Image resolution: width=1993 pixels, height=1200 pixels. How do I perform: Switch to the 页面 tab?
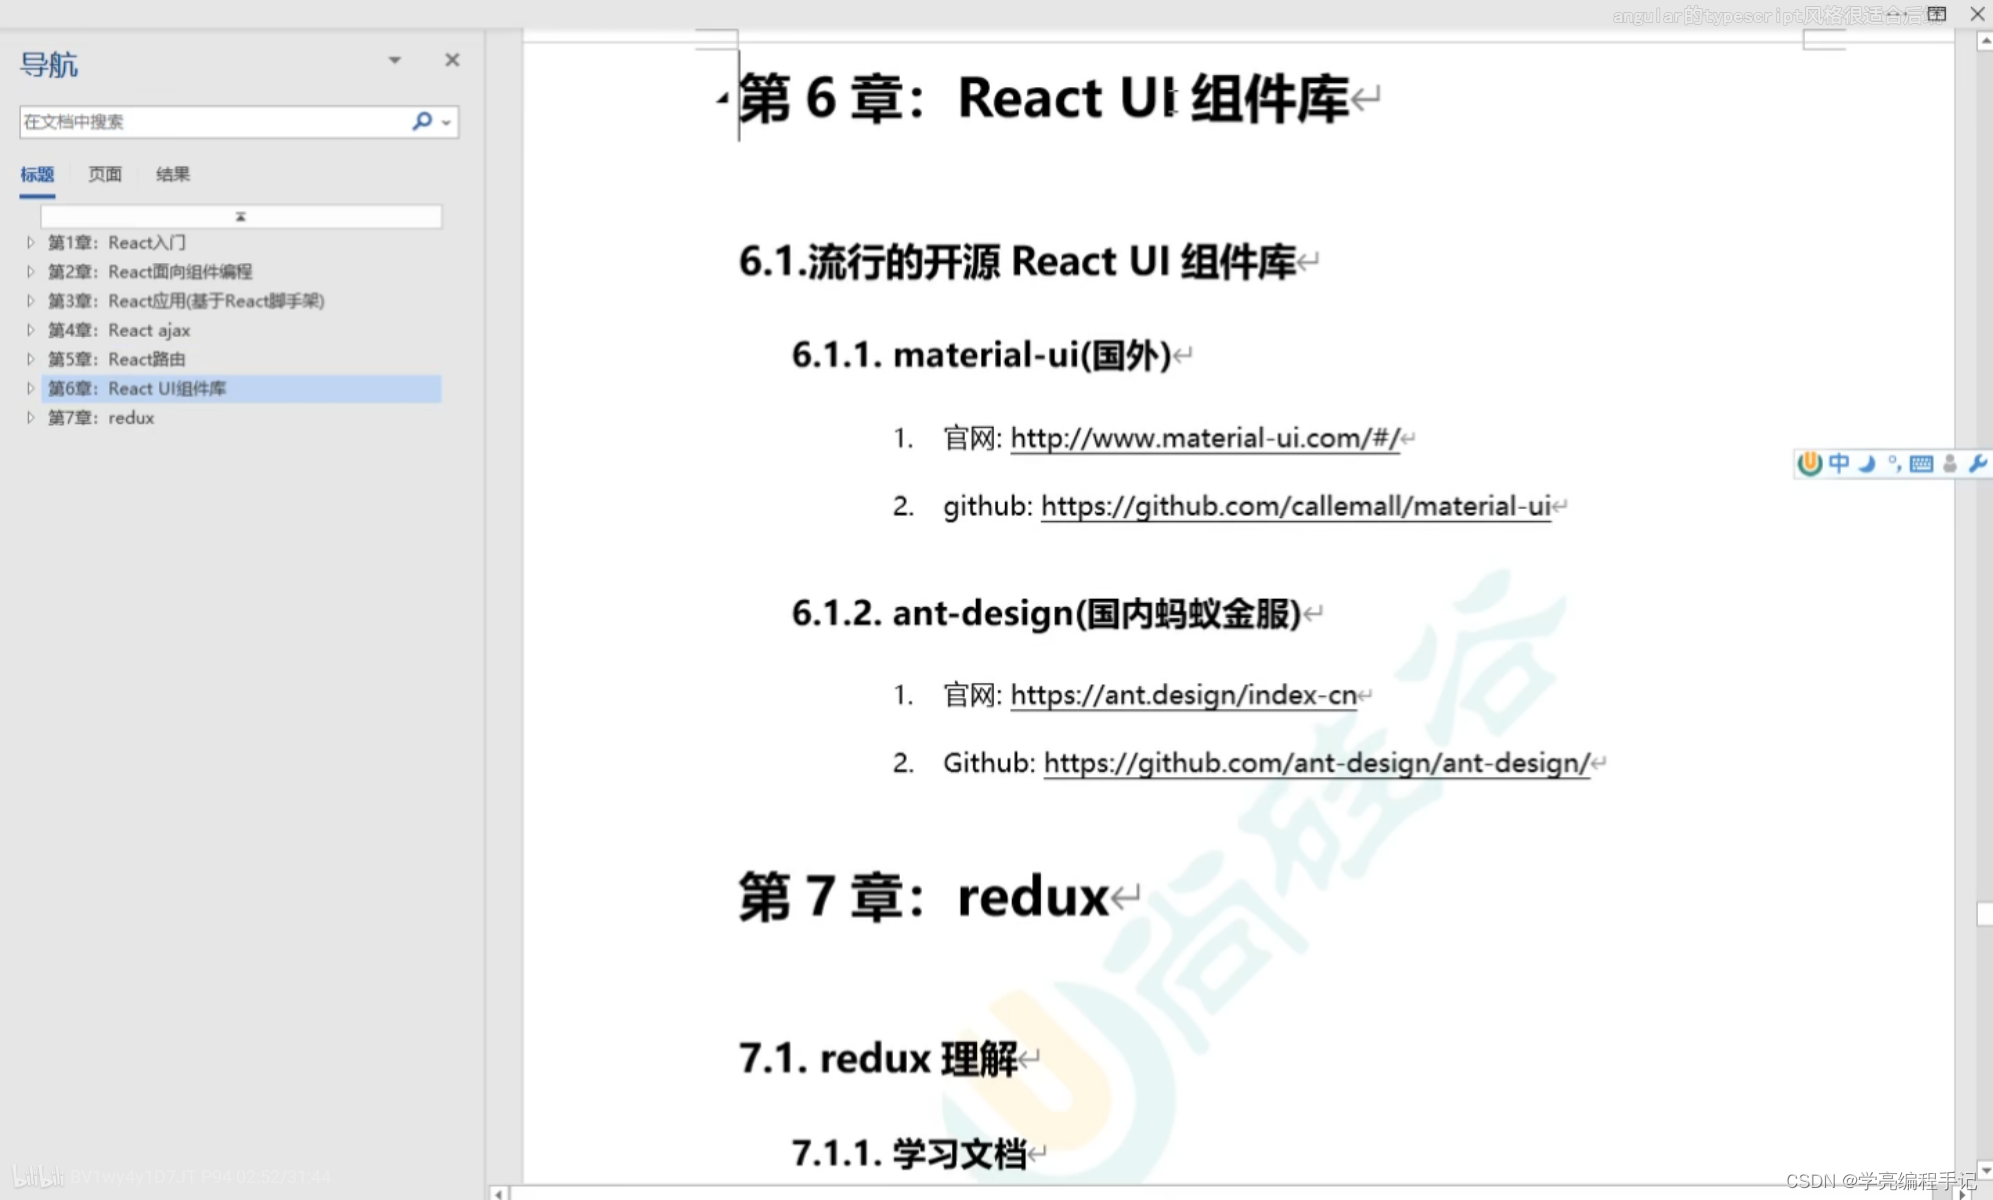(105, 175)
